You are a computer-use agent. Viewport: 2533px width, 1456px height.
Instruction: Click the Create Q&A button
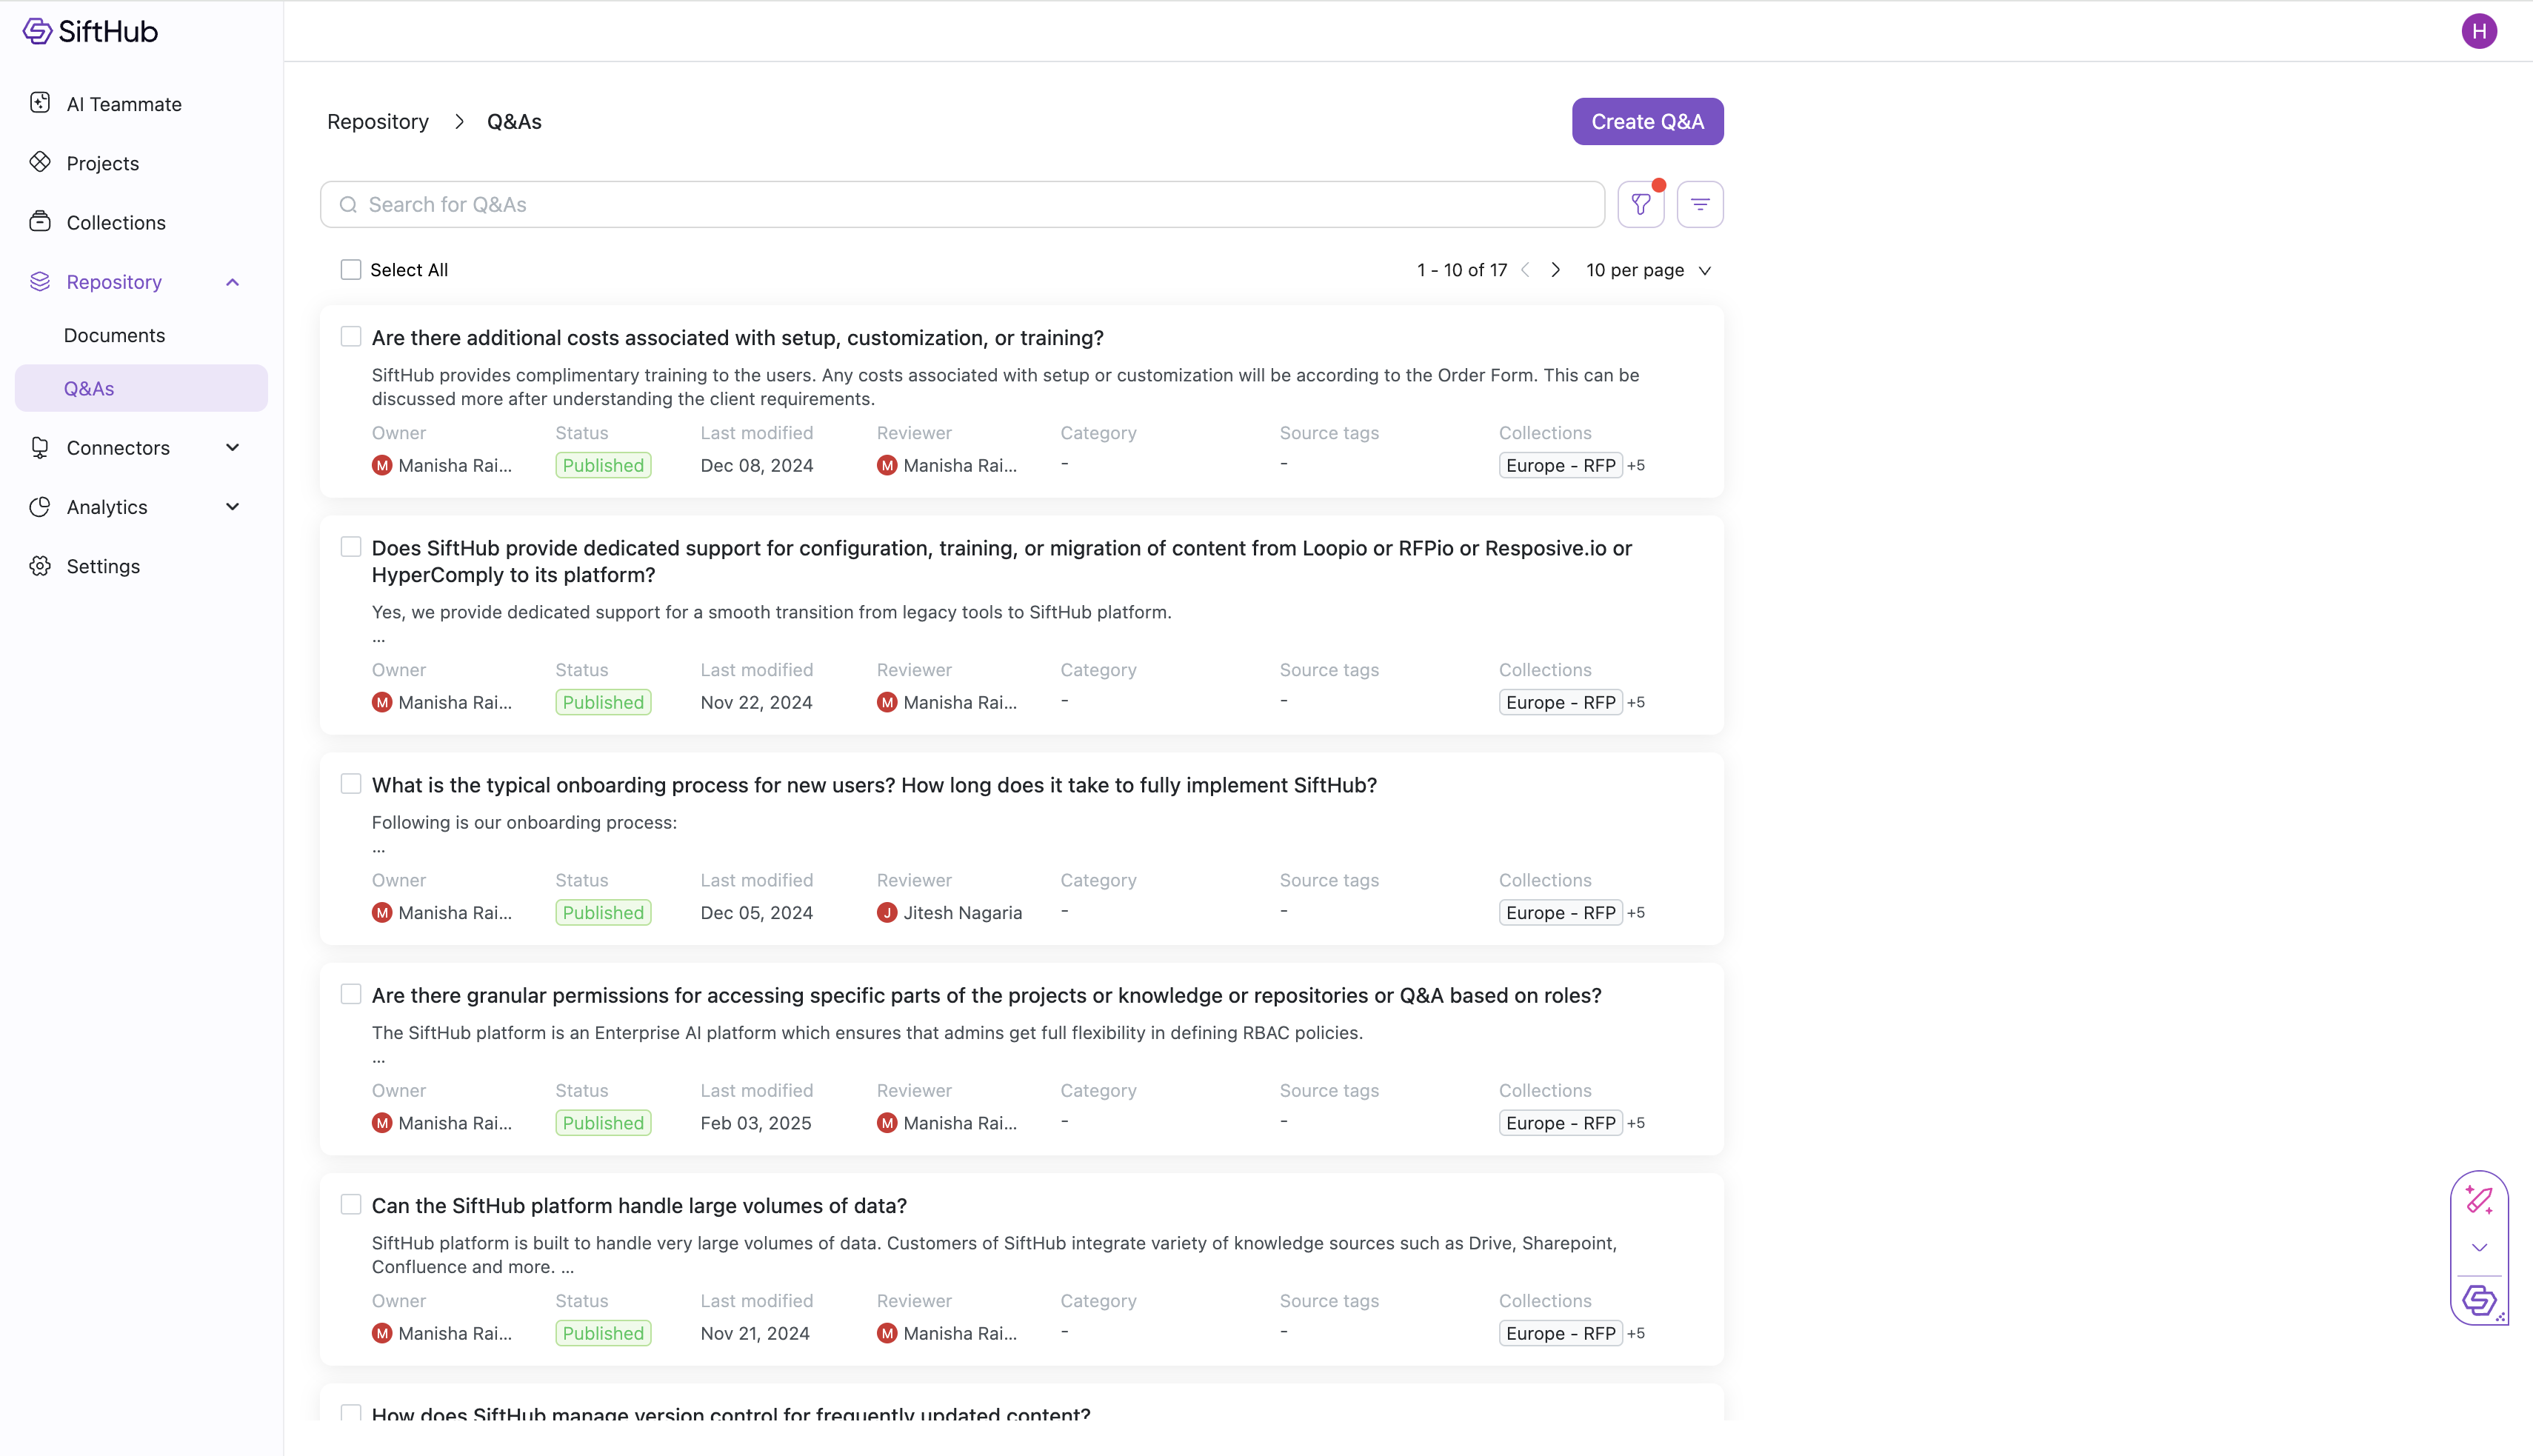click(1646, 121)
